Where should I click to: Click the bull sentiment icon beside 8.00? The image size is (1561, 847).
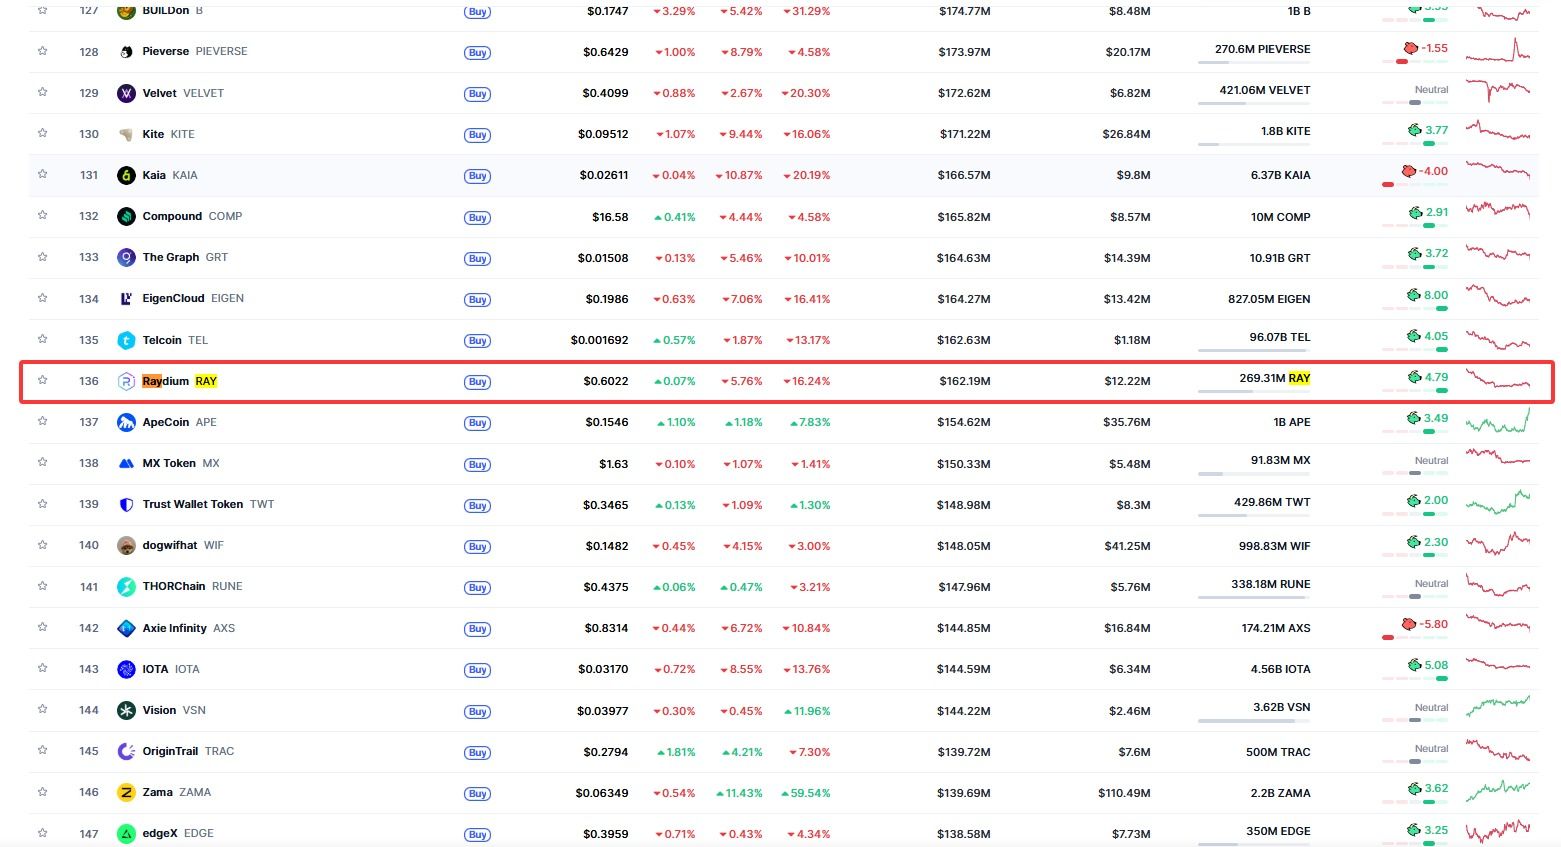point(1414,295)
